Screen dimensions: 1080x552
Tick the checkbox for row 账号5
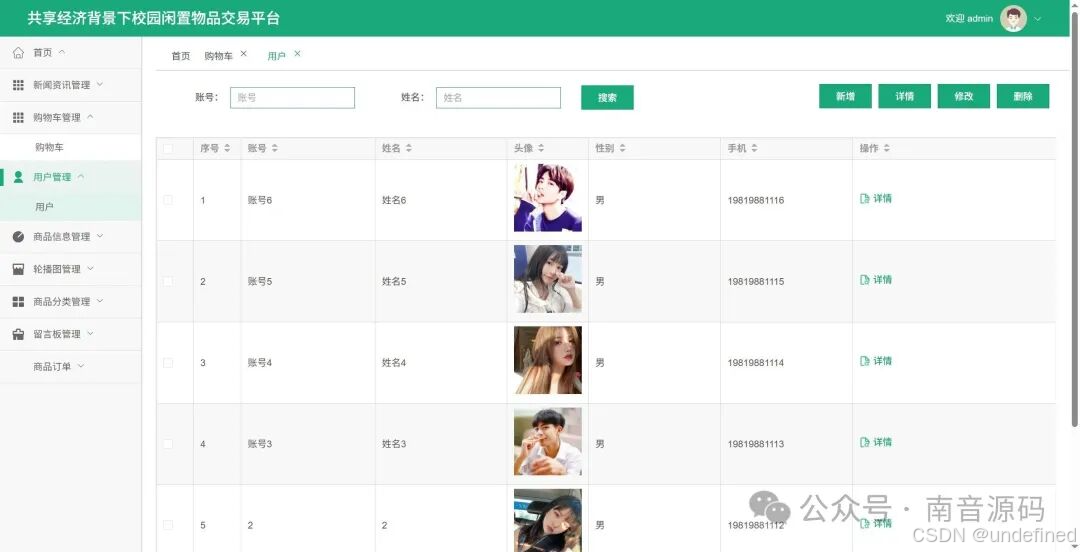(x=168, y=281)
